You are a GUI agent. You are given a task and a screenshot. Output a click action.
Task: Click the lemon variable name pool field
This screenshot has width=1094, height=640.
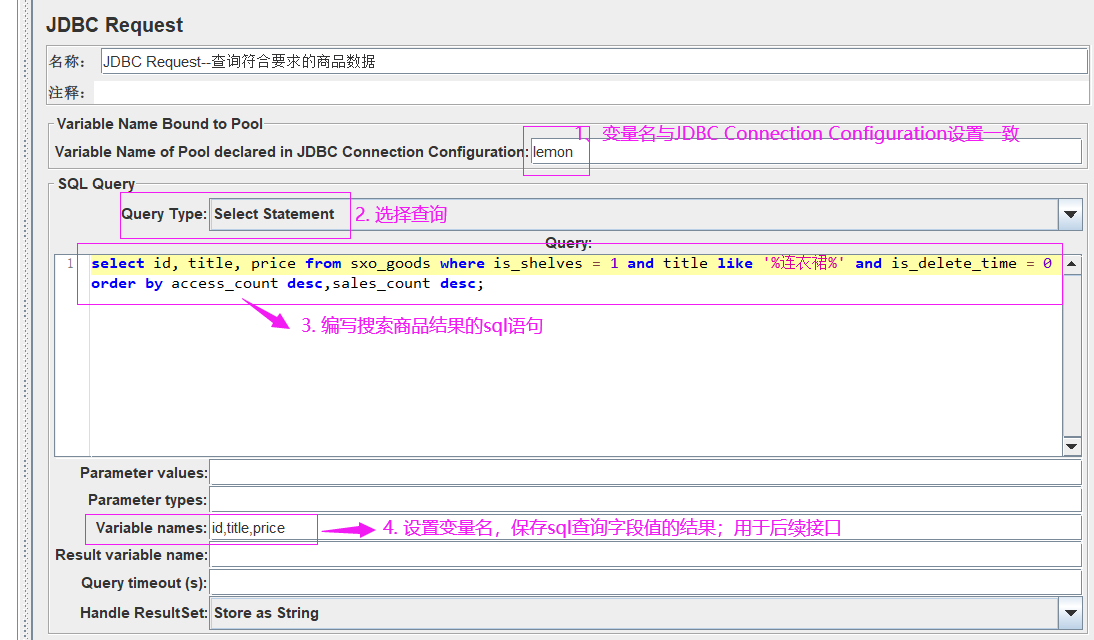click(x=556, y=152)
